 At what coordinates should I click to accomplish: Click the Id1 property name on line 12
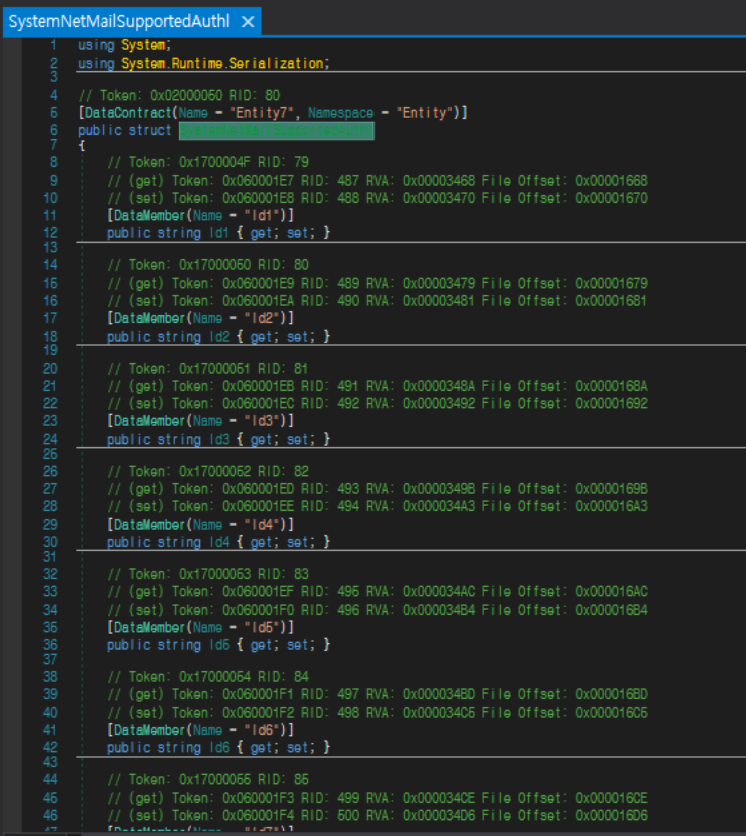[218, 233]
